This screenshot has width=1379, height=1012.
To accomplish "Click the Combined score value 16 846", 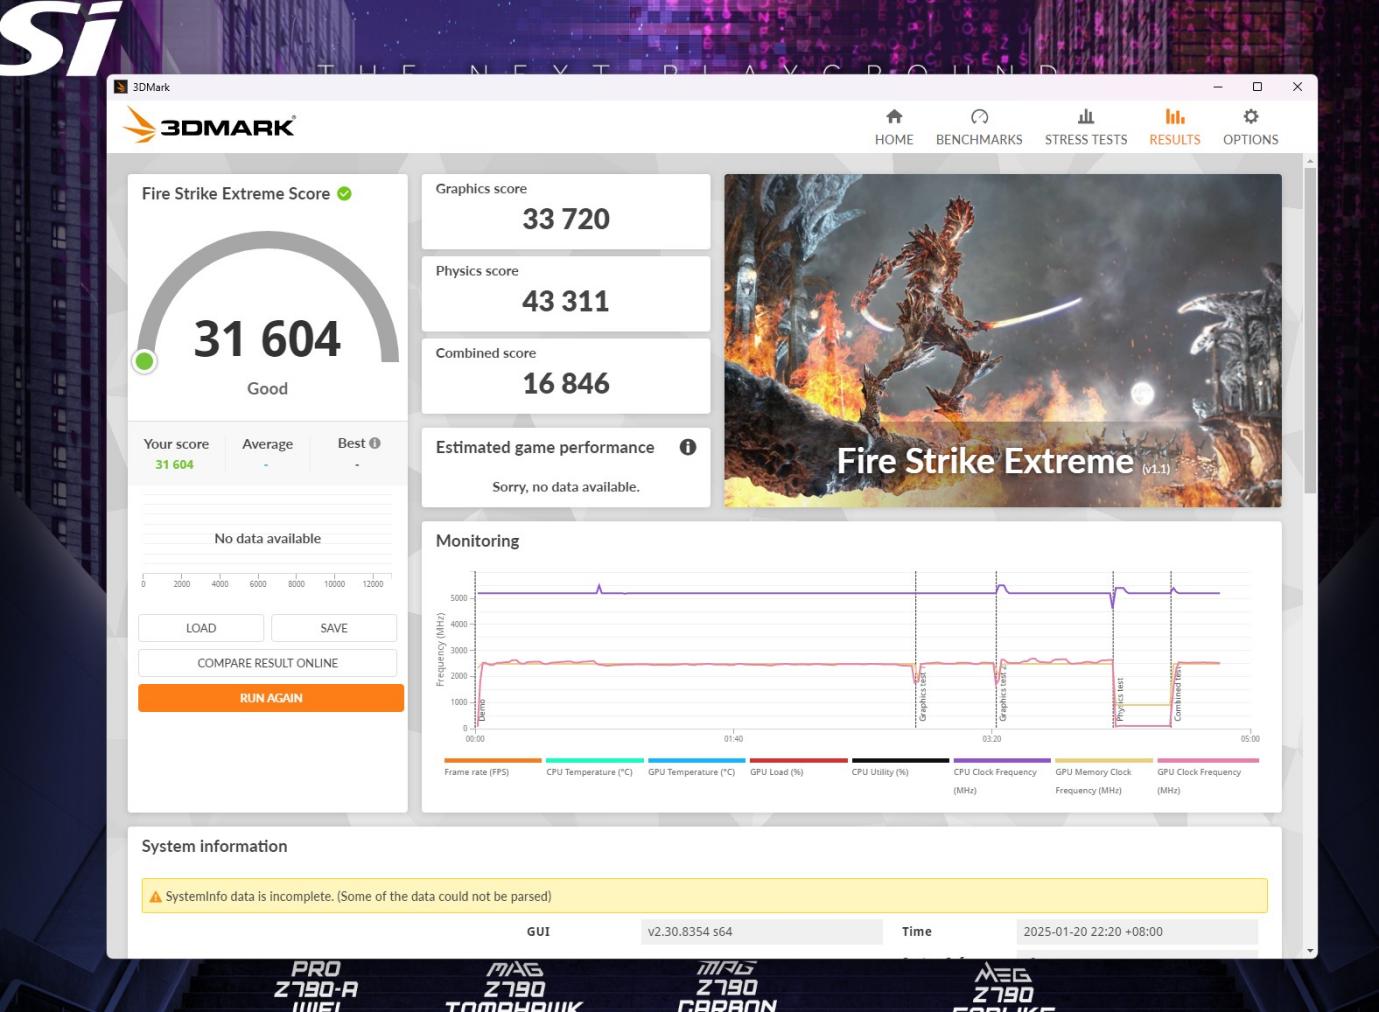I will (566, 383).
